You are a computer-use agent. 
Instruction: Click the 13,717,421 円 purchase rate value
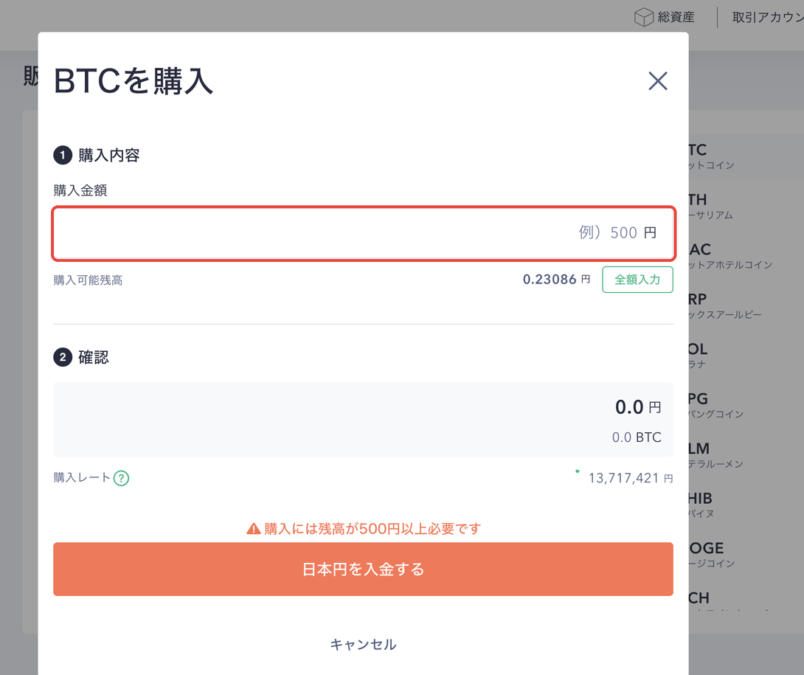click(x=630, y=478)
